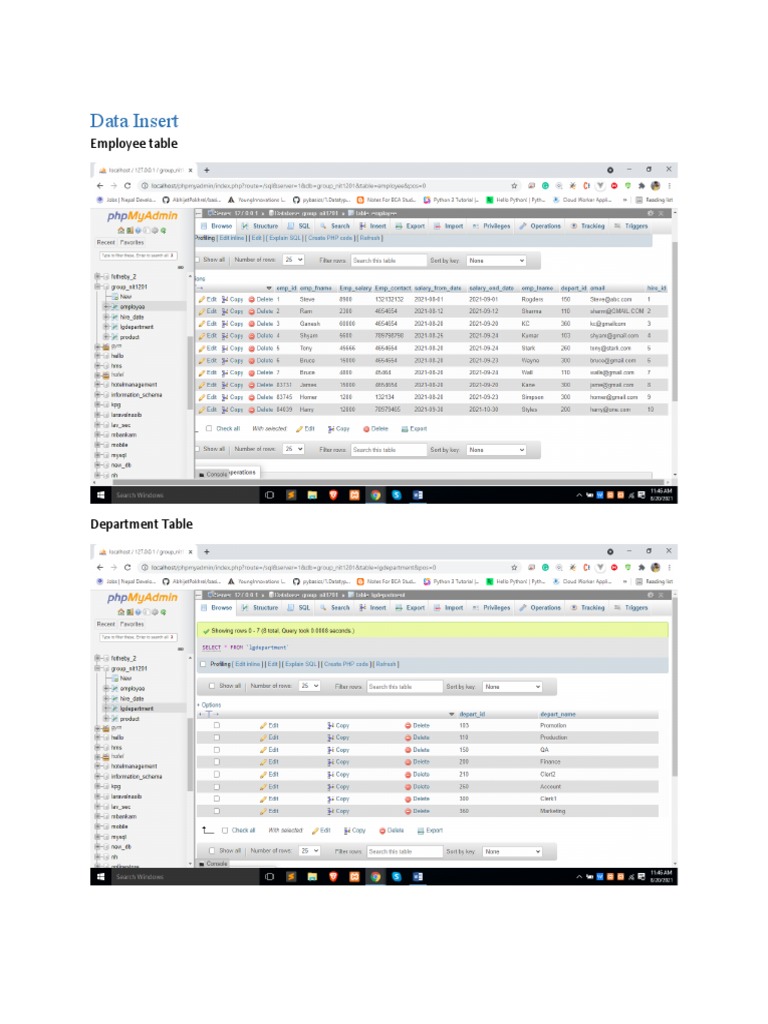Tick Check all in Employee table screenshot
768x1024 pixels.
[x=209, y=429]
